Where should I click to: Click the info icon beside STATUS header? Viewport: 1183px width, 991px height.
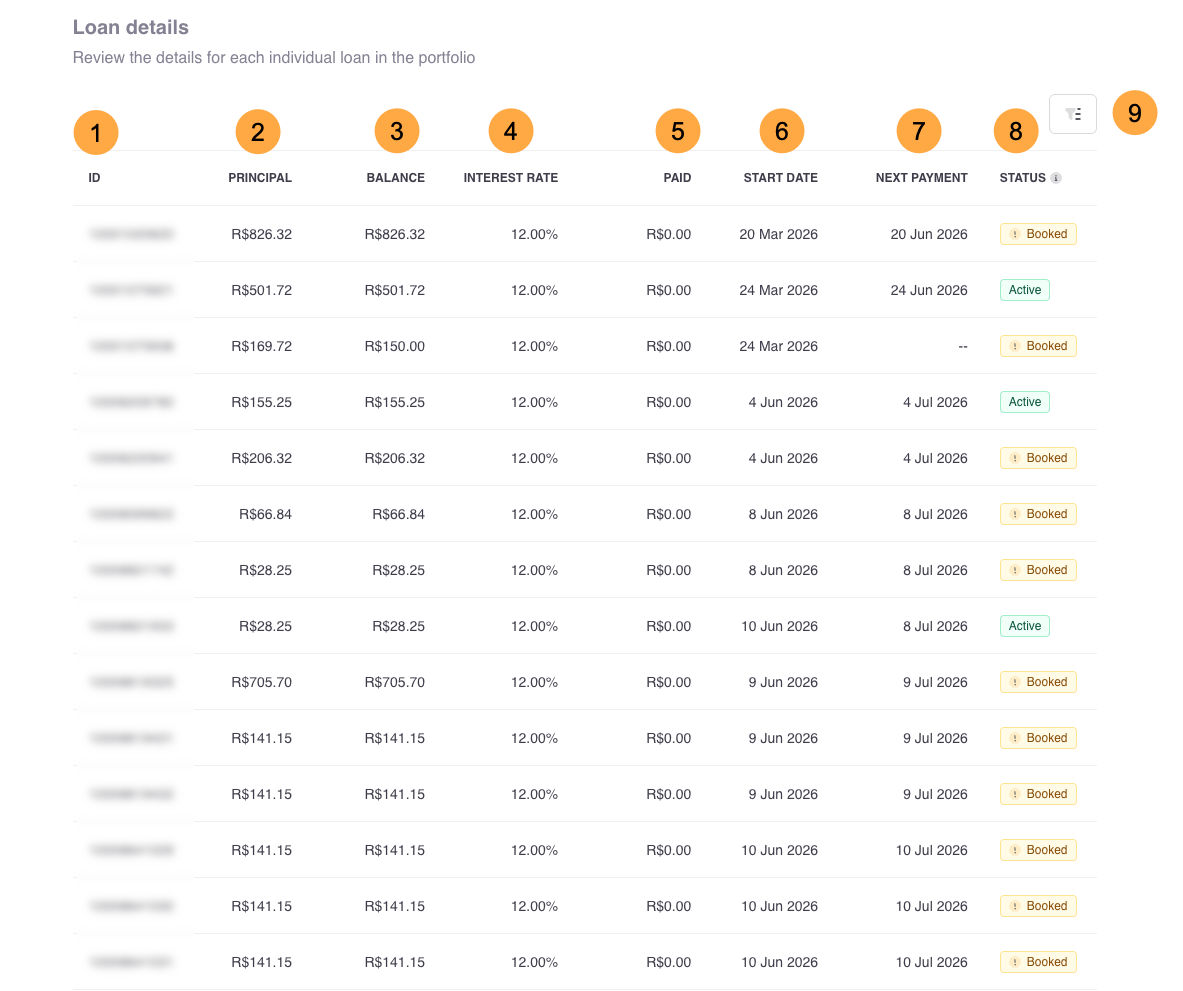(1056, 178)
